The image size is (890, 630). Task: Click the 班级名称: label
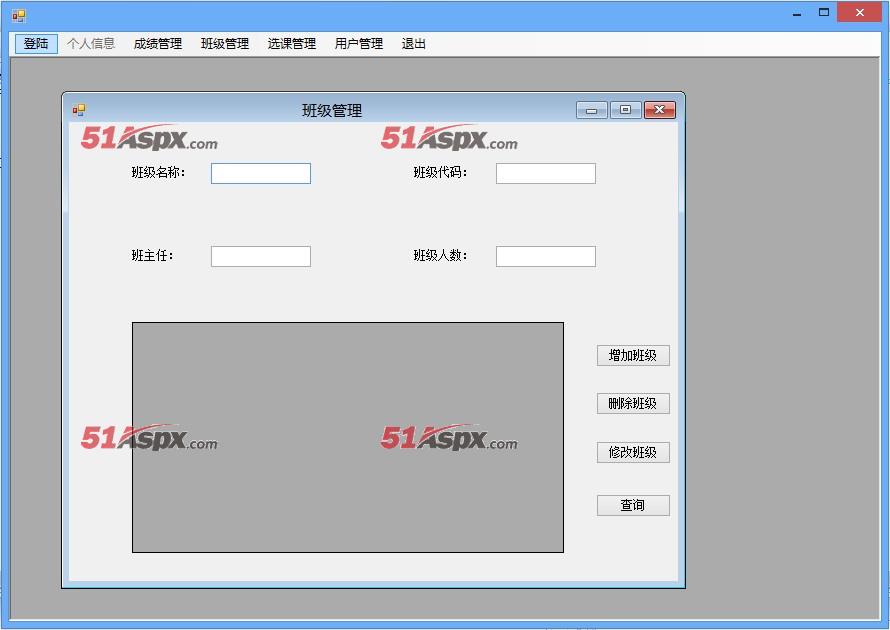pyautogui.click(x=158, y=173)
